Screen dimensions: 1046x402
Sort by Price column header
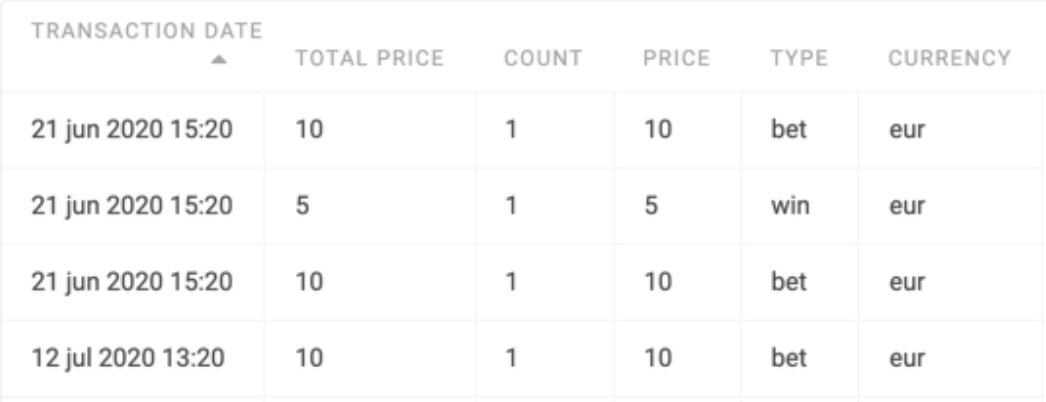click(x=676, y=59)
